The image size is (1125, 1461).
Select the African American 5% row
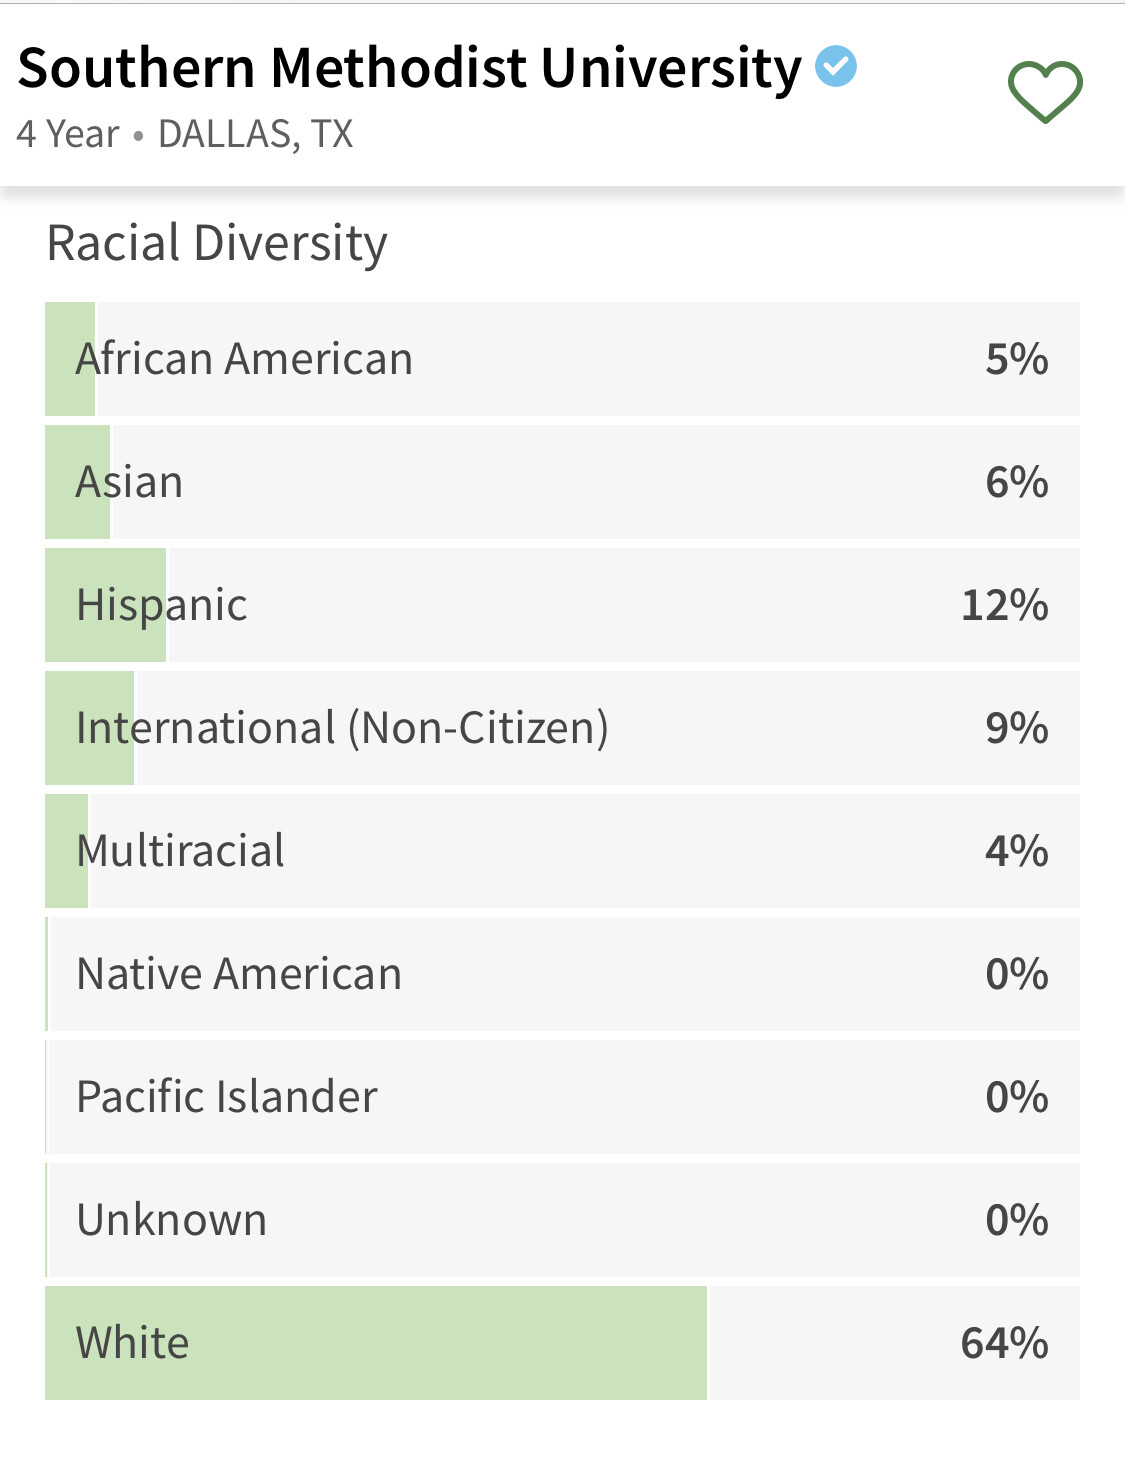[x=562, y=359]
